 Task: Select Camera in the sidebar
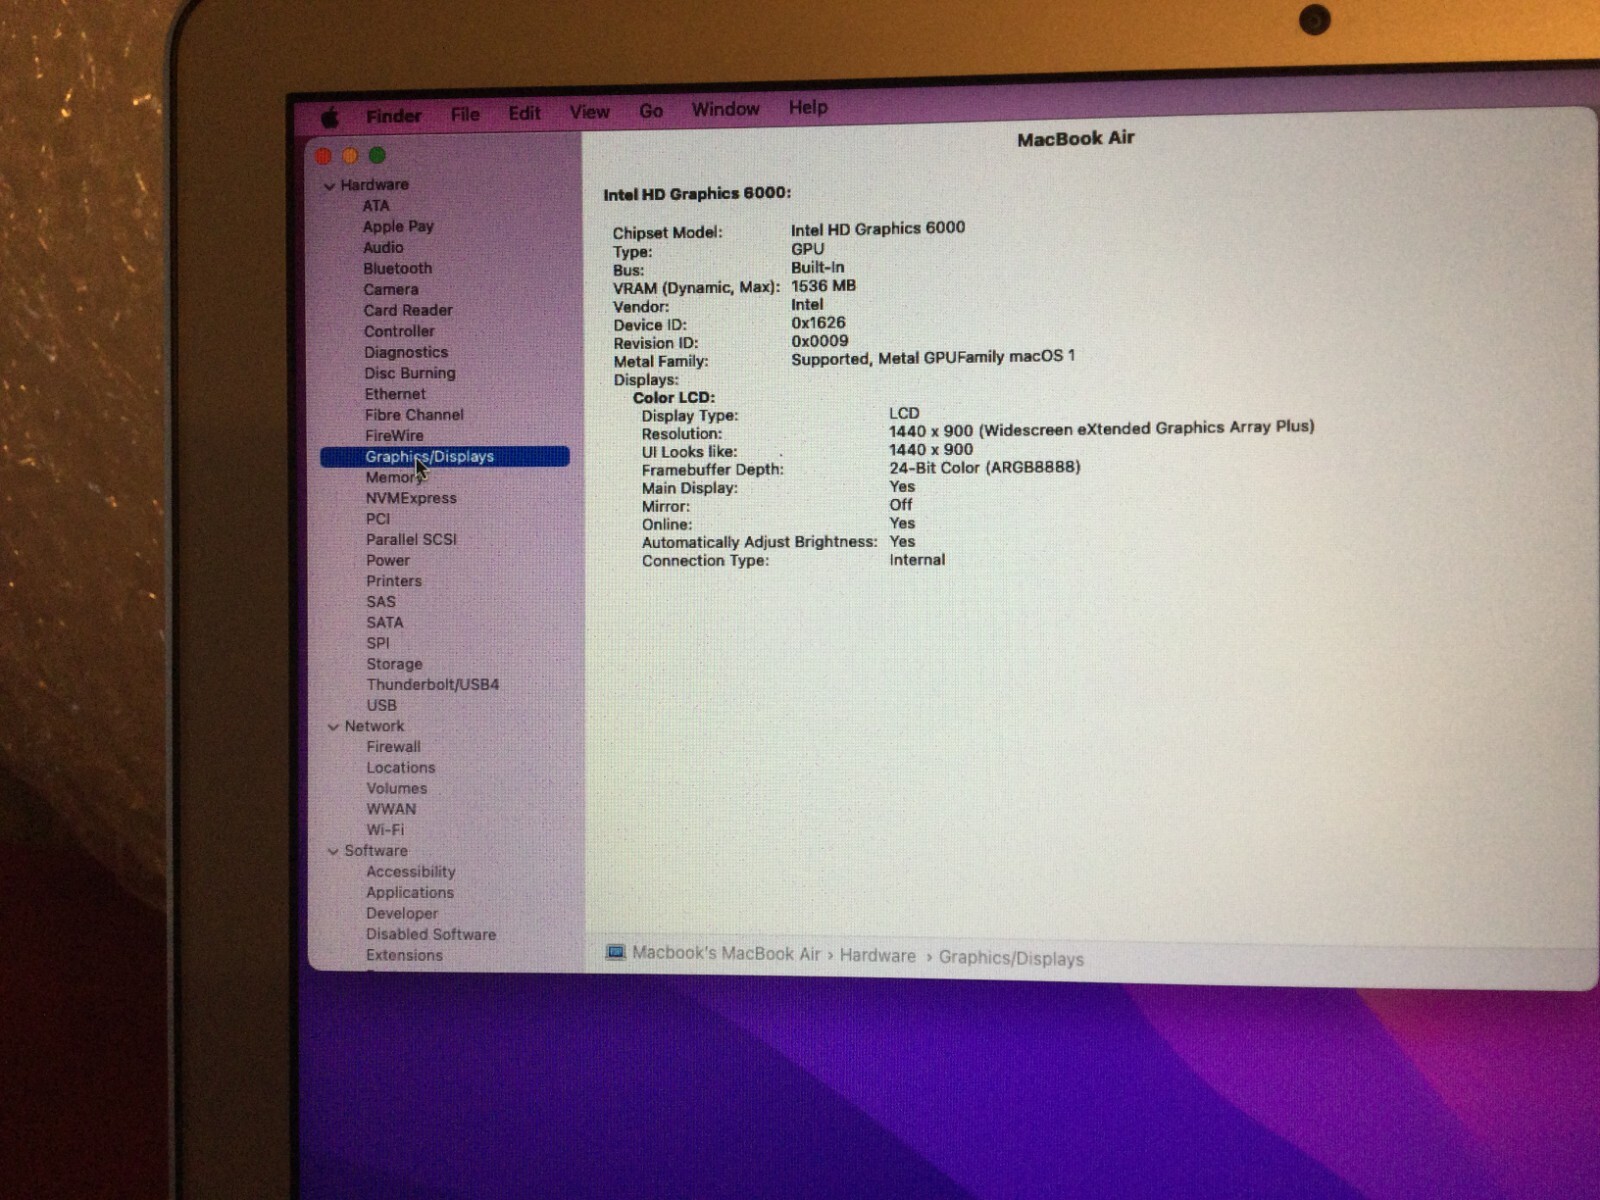point(390,290)
